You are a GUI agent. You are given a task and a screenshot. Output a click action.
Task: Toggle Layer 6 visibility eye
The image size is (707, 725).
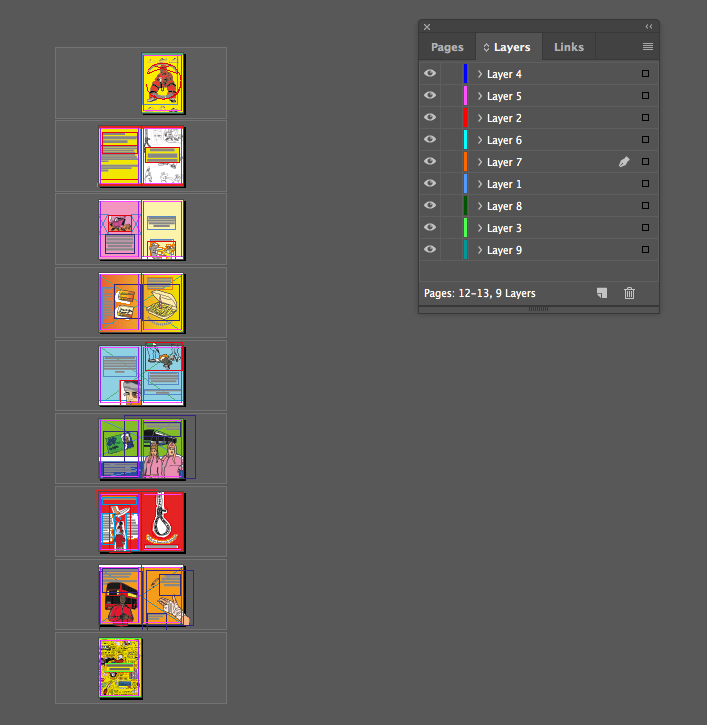coord(430,139)
